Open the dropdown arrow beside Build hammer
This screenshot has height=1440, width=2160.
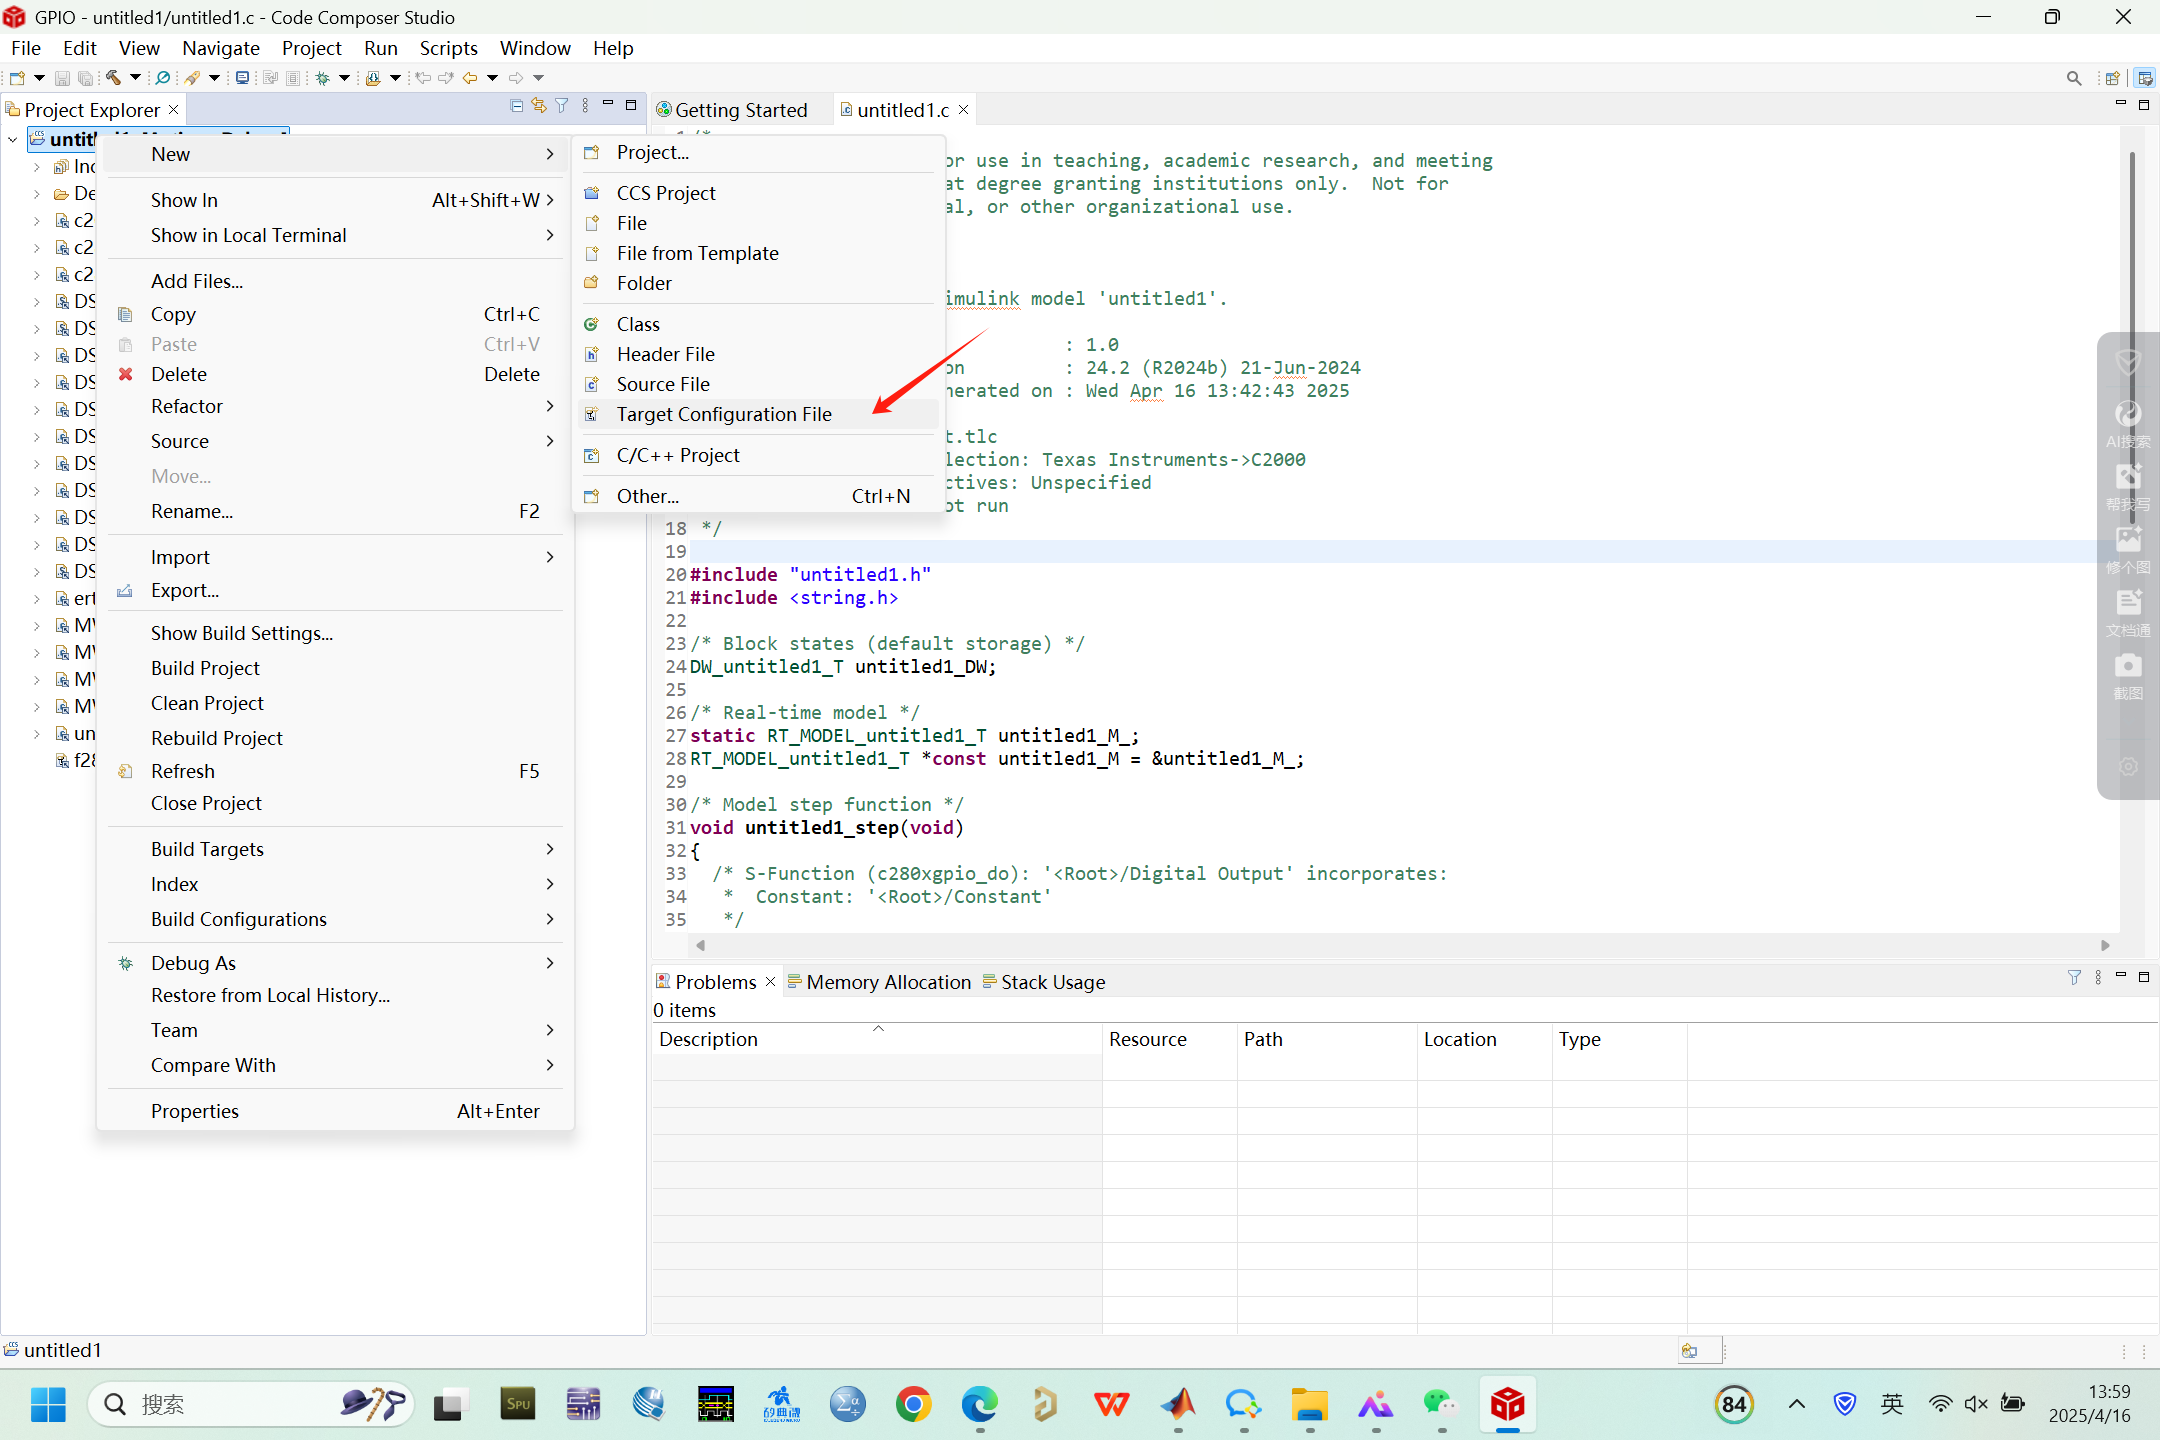click(x=135, y=77)
